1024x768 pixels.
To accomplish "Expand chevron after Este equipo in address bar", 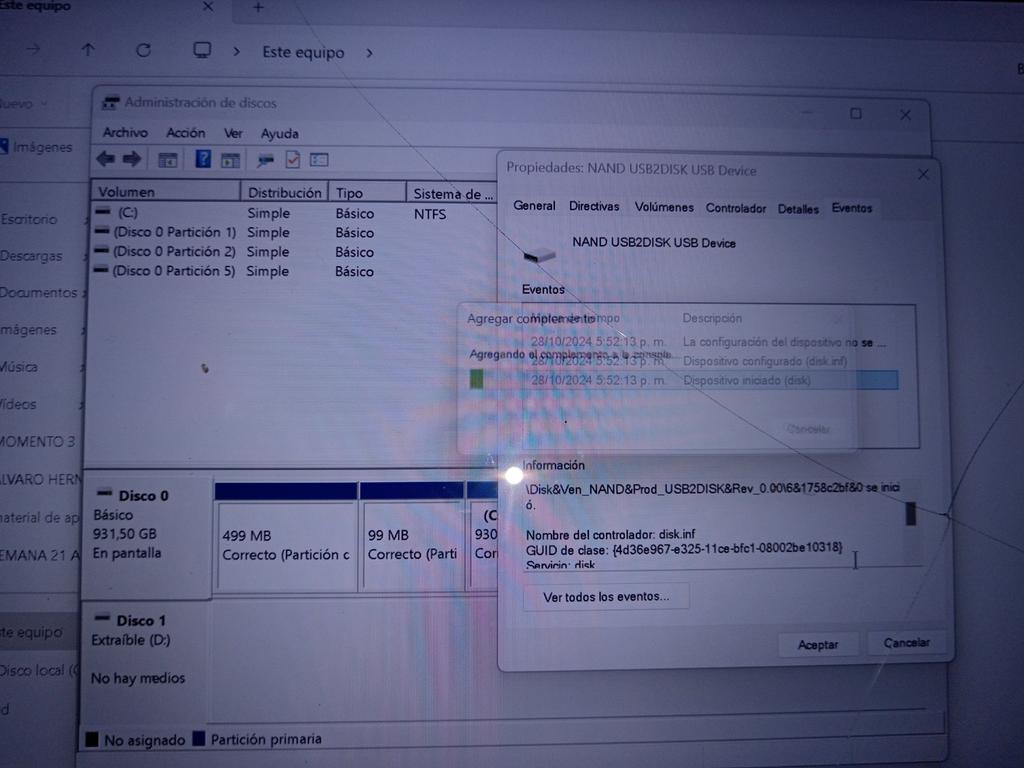I will 369,52.
